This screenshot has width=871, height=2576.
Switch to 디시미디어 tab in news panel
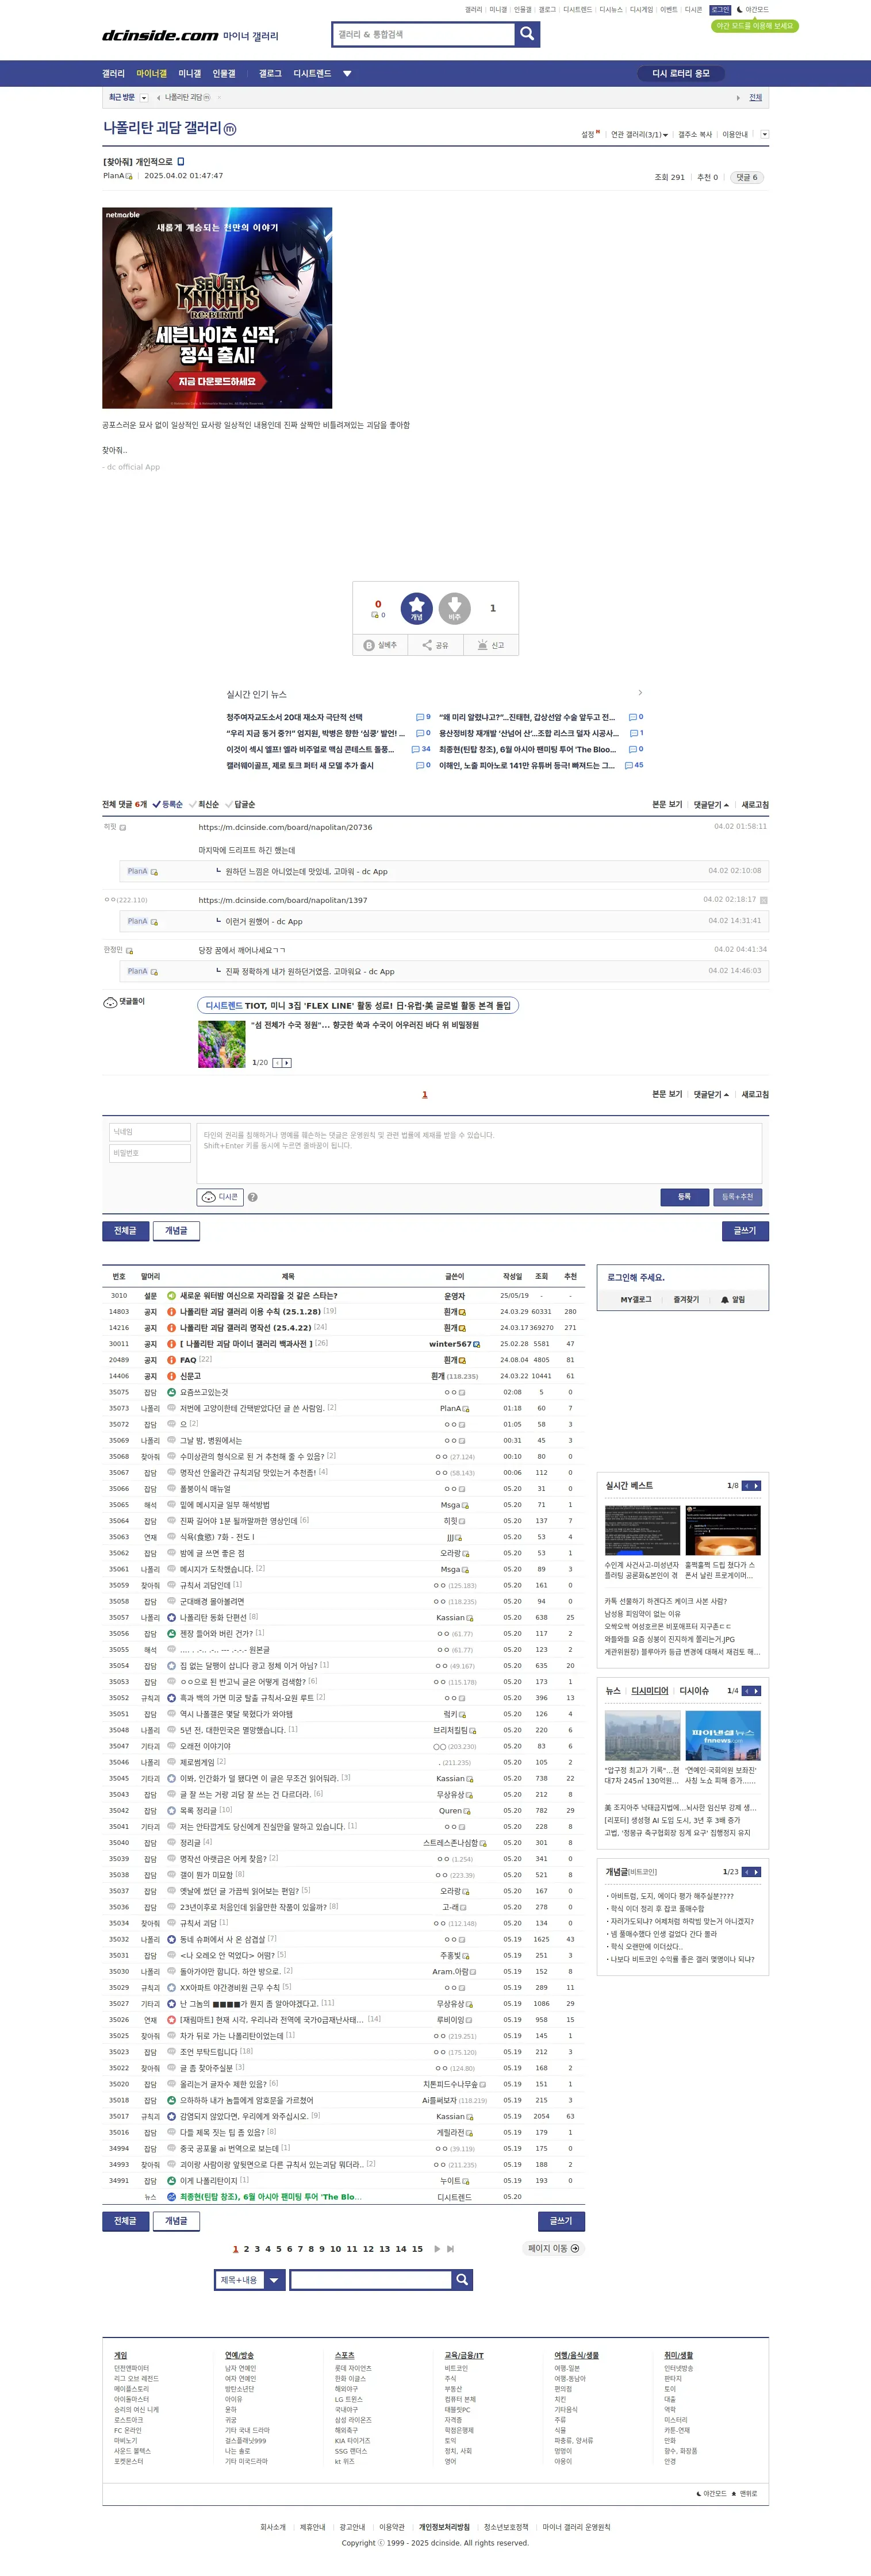[x=650, y=1691]
